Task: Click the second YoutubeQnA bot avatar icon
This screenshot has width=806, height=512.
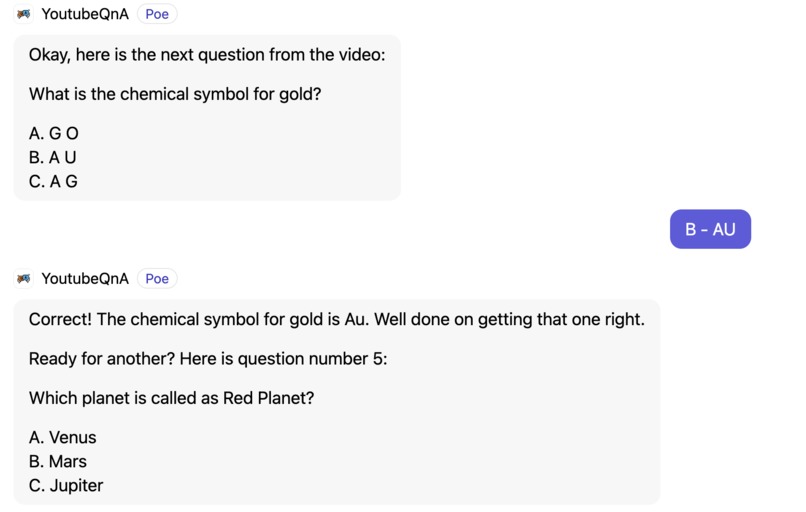Action: tap(24, 278)
